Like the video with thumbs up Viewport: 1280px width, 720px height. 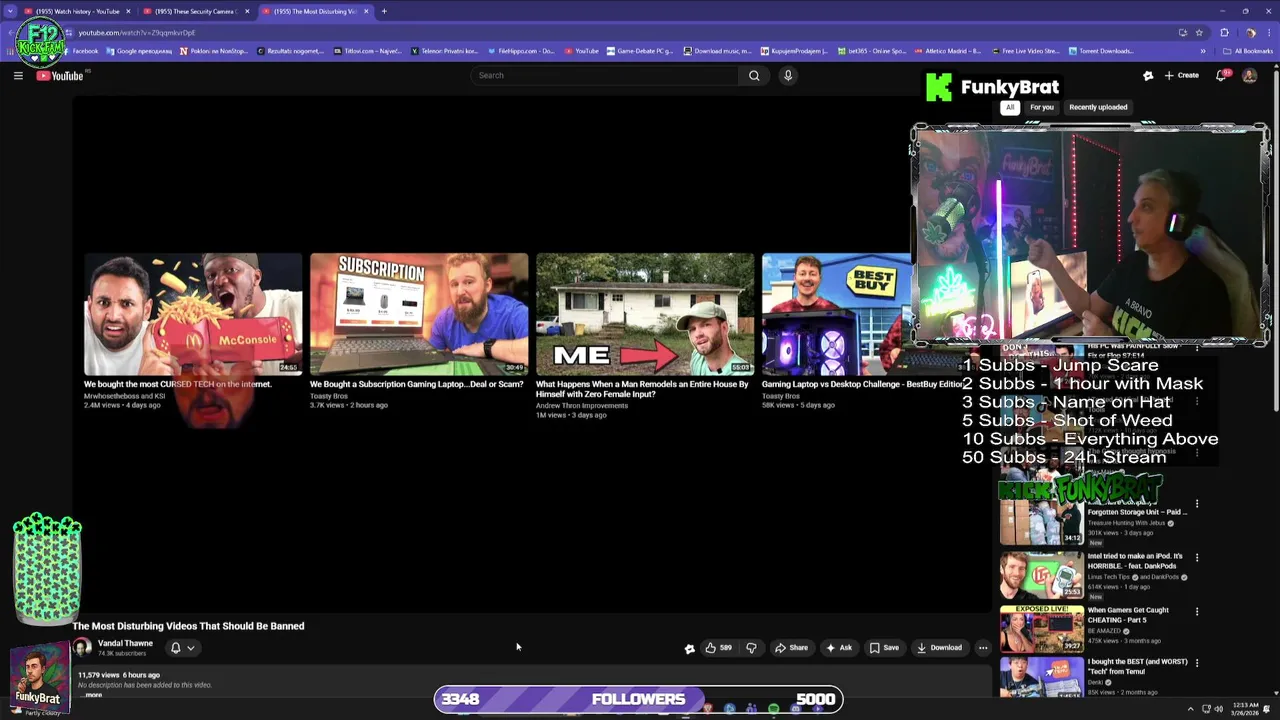[x=718, y=648]
